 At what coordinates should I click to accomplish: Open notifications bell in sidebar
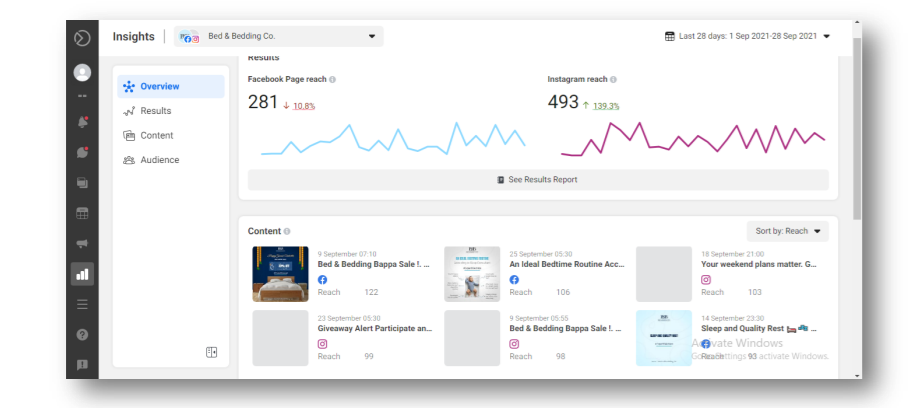point(82,122)
